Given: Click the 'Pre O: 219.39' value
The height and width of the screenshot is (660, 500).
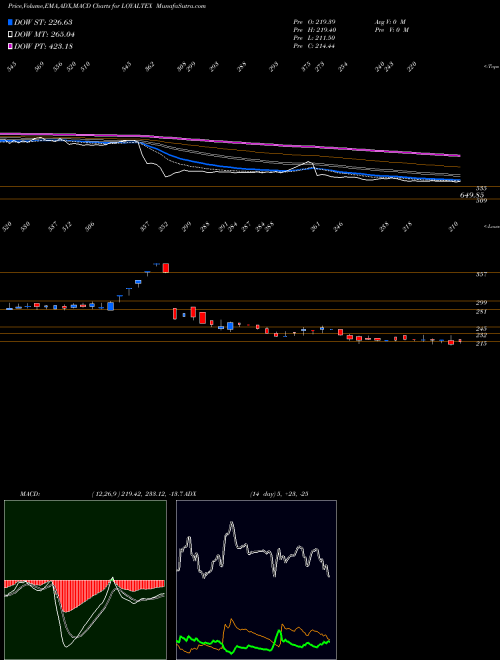Looking at the screenshot, I should point(314,22).
